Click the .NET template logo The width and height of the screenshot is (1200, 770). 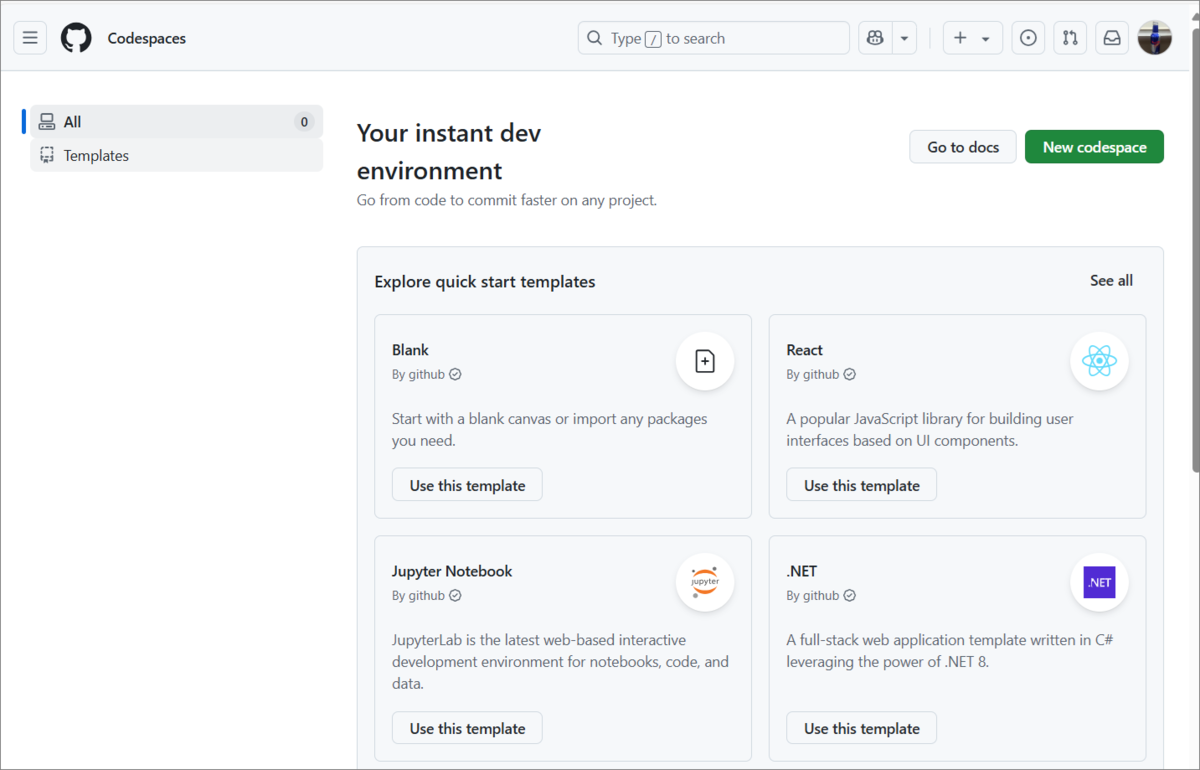[1099, 582]
